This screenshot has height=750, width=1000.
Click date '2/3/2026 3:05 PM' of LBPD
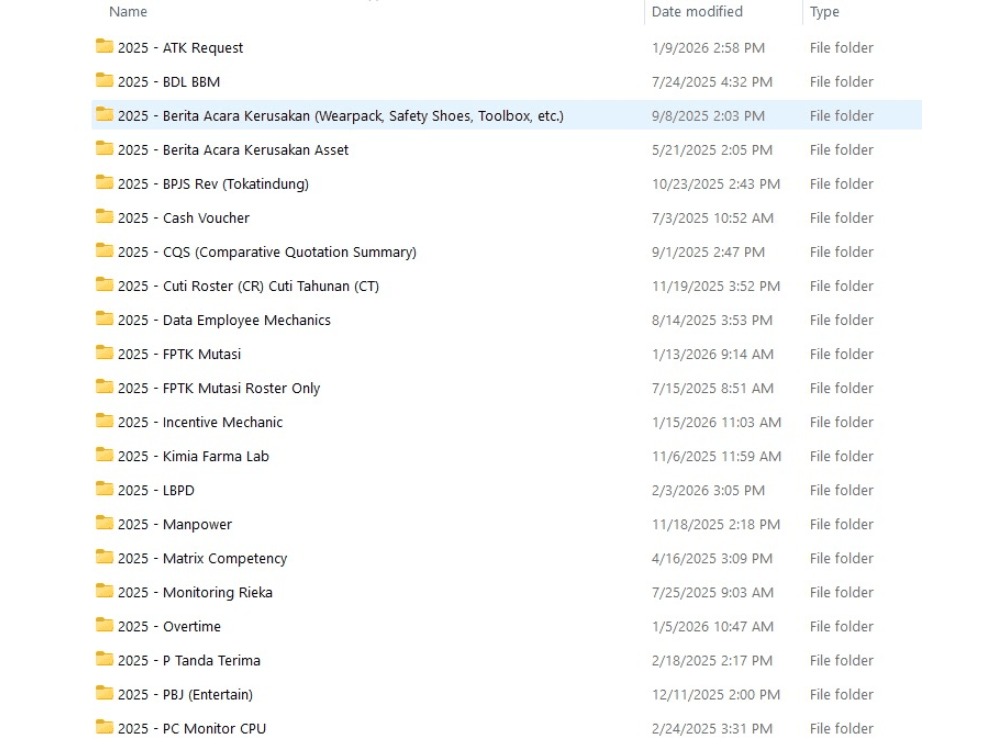[x=708, y=490]
